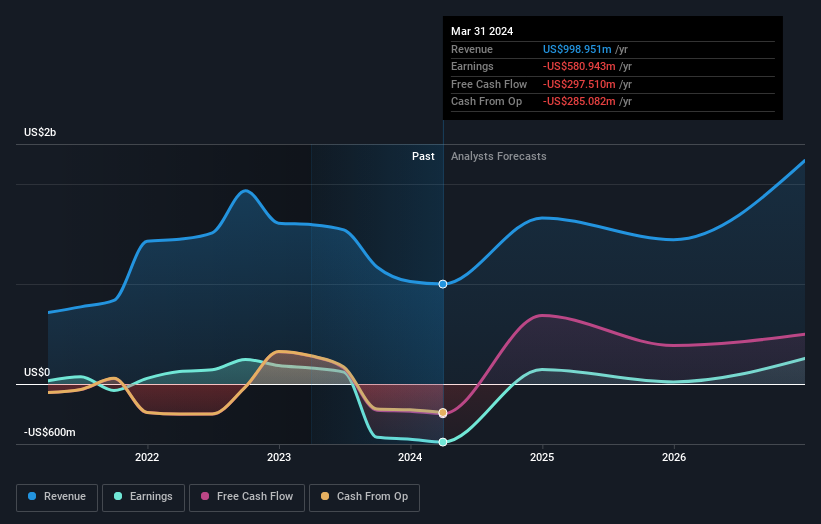Click the US$998.951m revenue value
Image resolution: width=821 pixels, height=524 pixels.
pyautogui.click(x=577, y=49)
